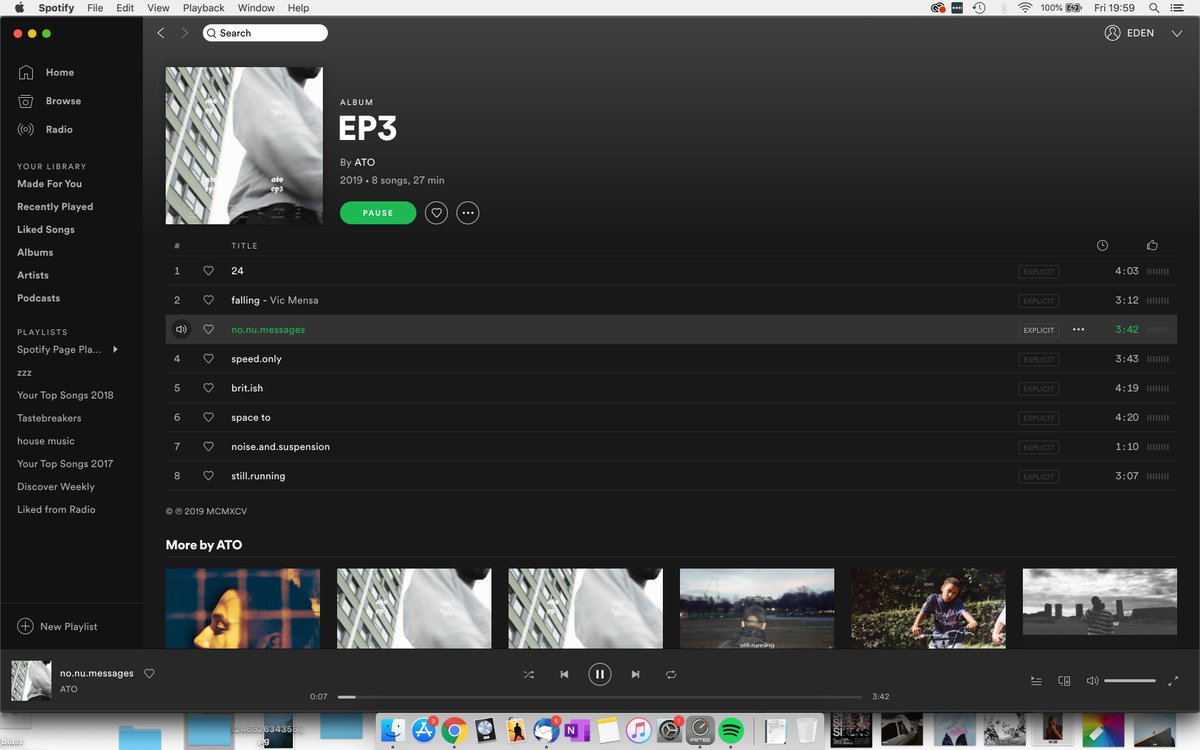1200x750 pixels.
Task: Open the EP3 album cover image
Action: pos(244,145)
